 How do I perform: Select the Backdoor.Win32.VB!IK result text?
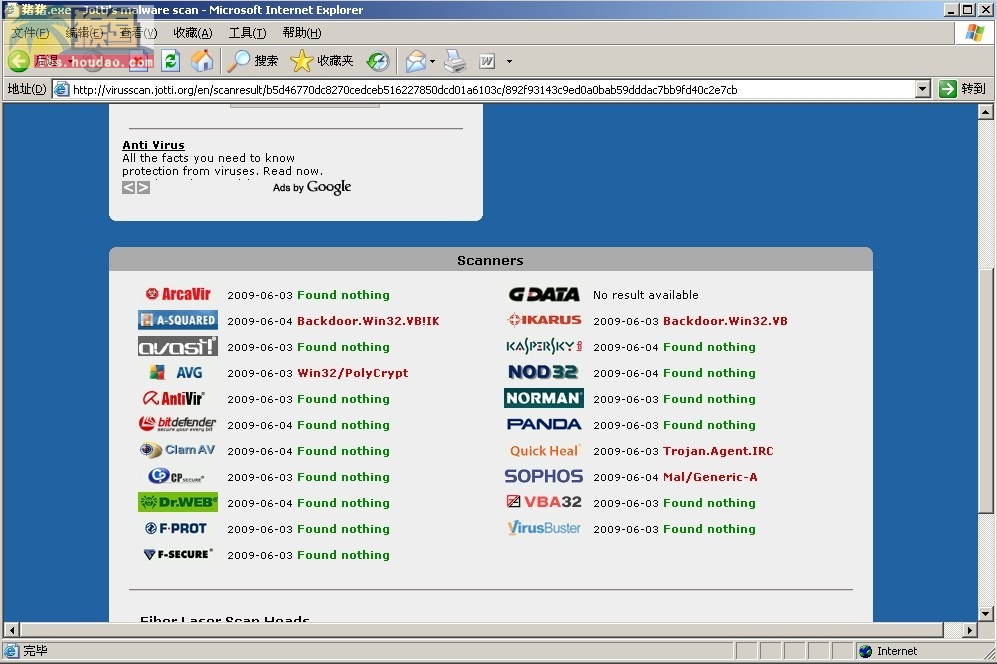click(368, 321)
